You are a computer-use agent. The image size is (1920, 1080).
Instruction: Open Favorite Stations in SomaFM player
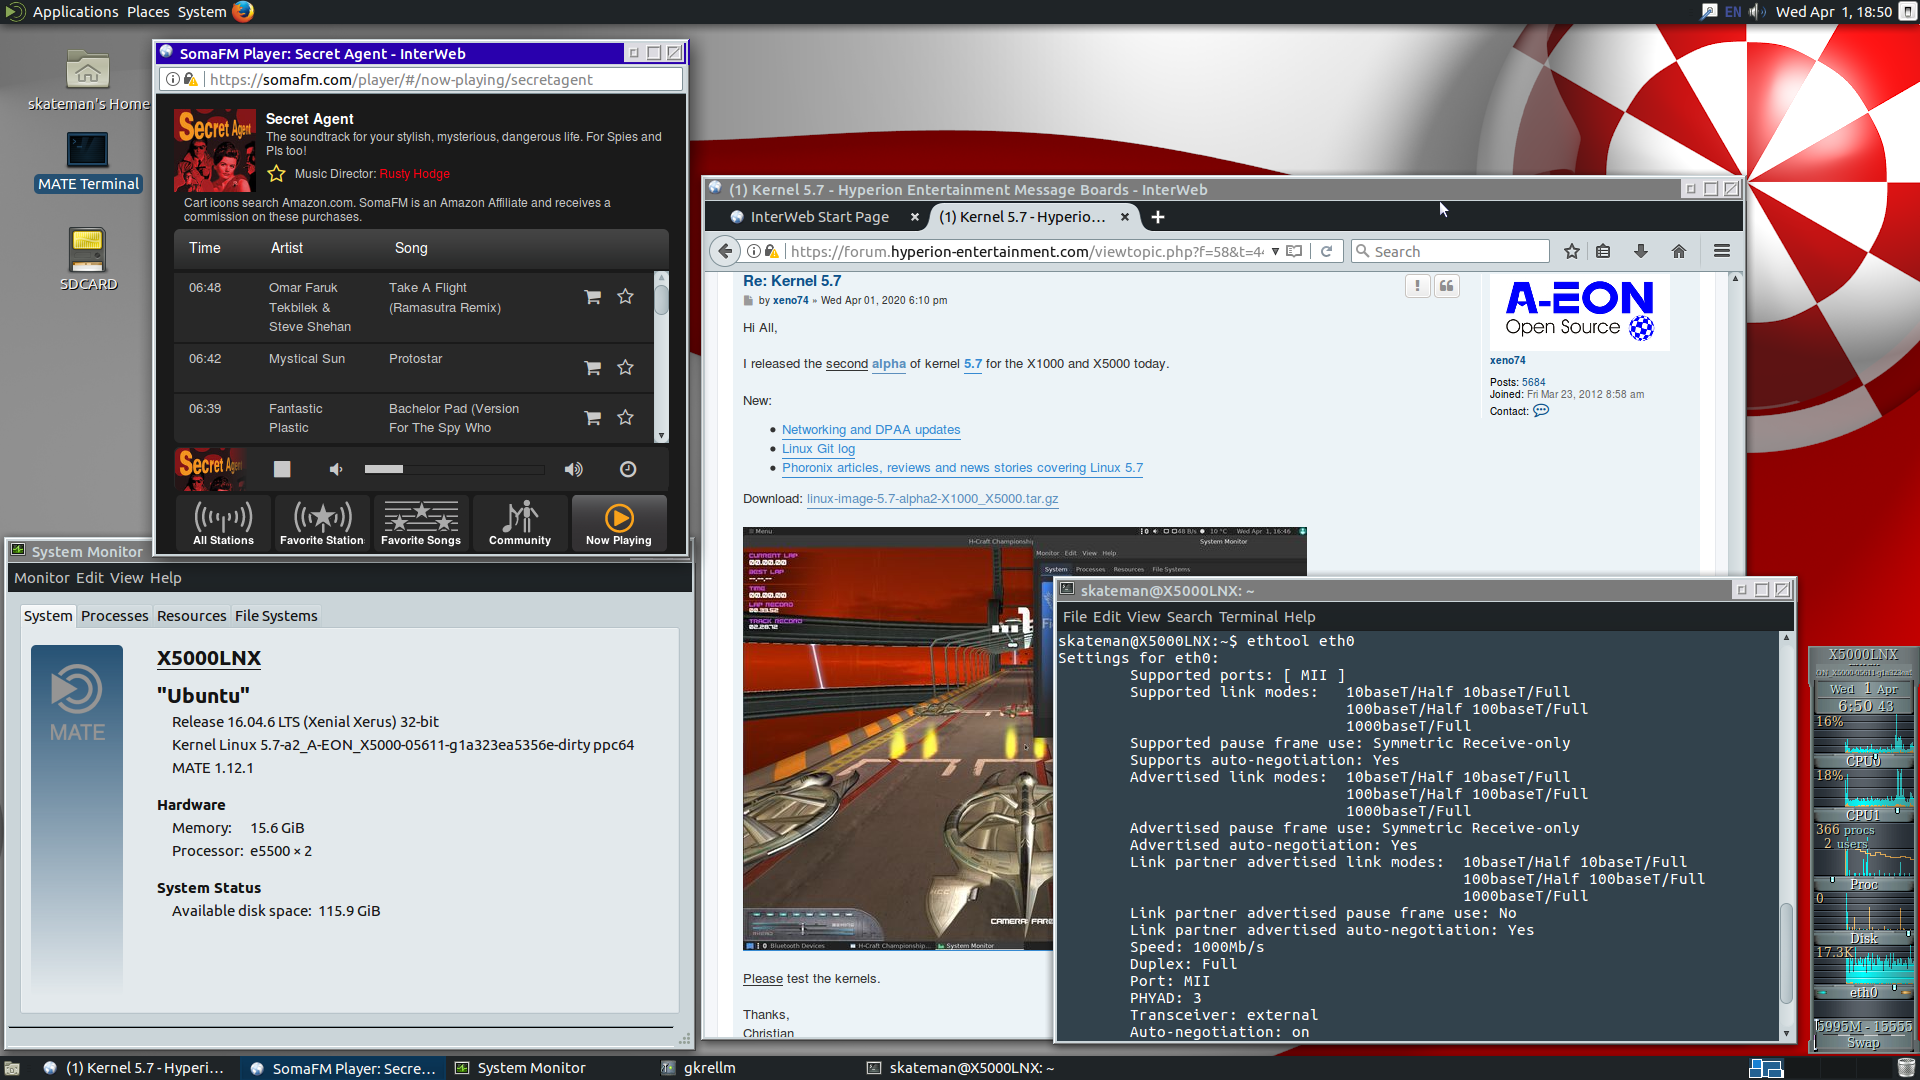coord(322,523)
